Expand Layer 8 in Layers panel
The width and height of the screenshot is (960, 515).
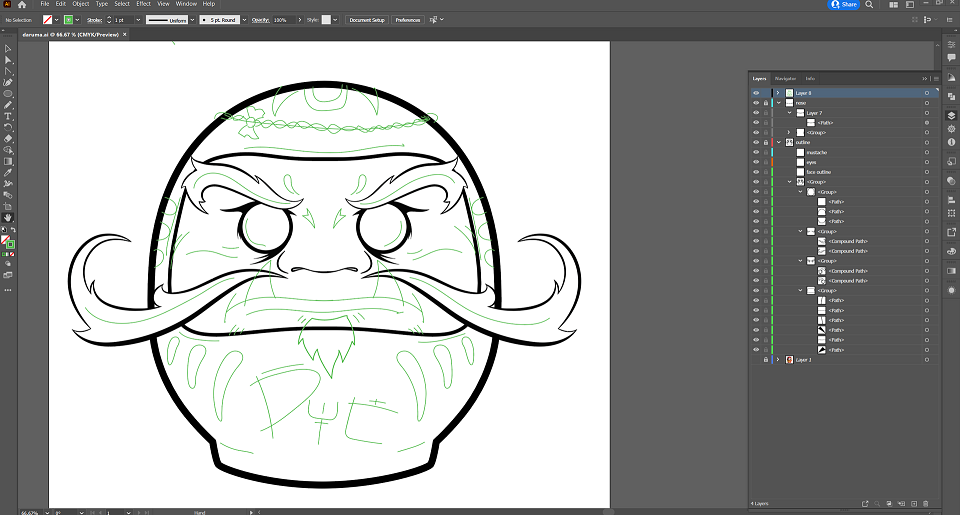click(x=778, y=93)
